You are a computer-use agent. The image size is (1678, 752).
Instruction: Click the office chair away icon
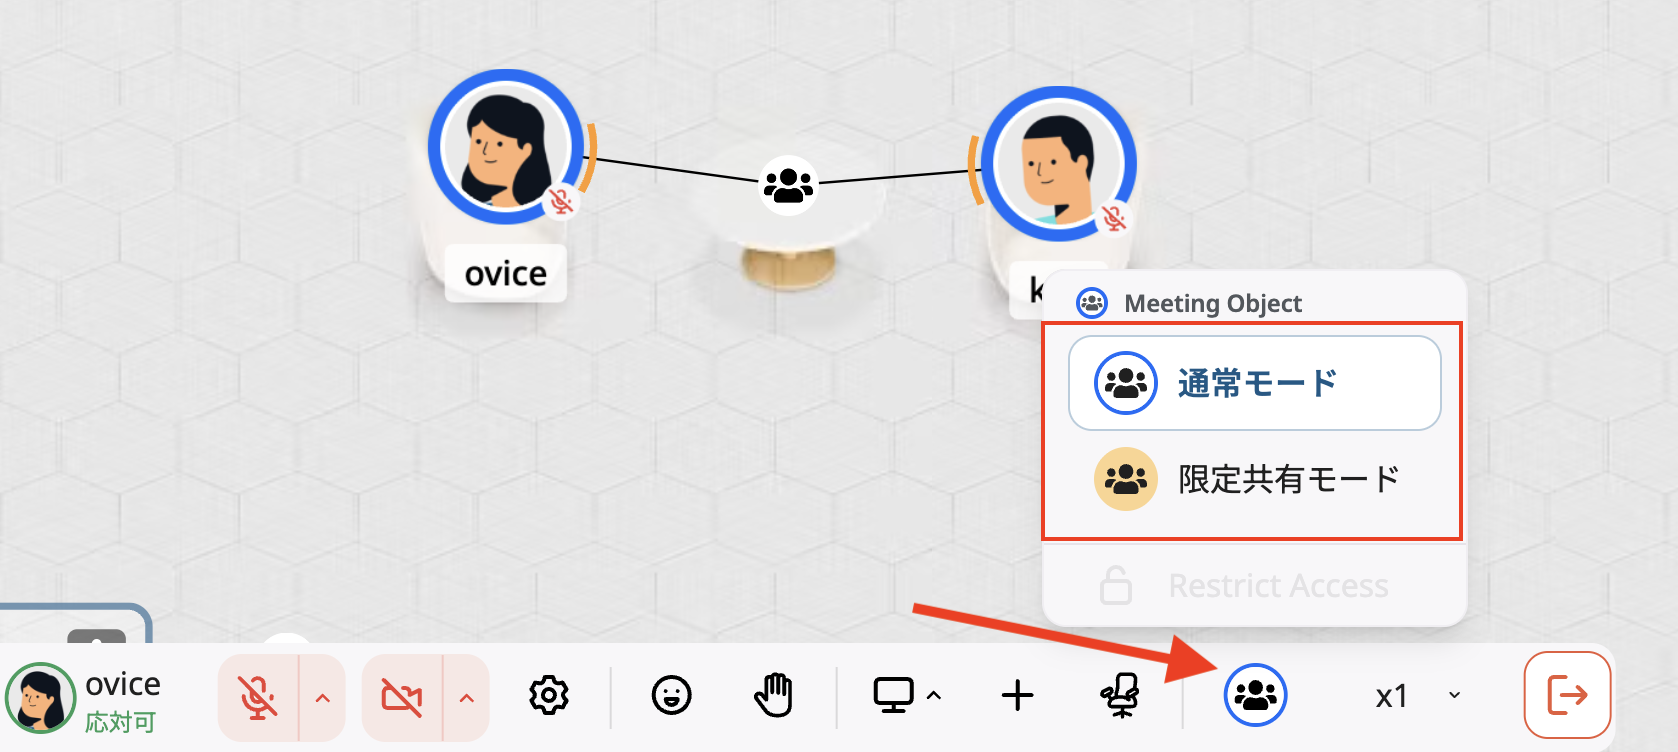(x=1120, y=695)
